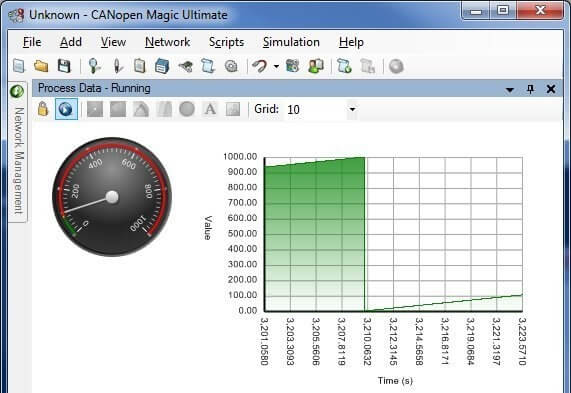Screen dimensions: 571x393
Task: Click the green Network Management tab icon
Action: pyautogui.click(x=17, y=91)
